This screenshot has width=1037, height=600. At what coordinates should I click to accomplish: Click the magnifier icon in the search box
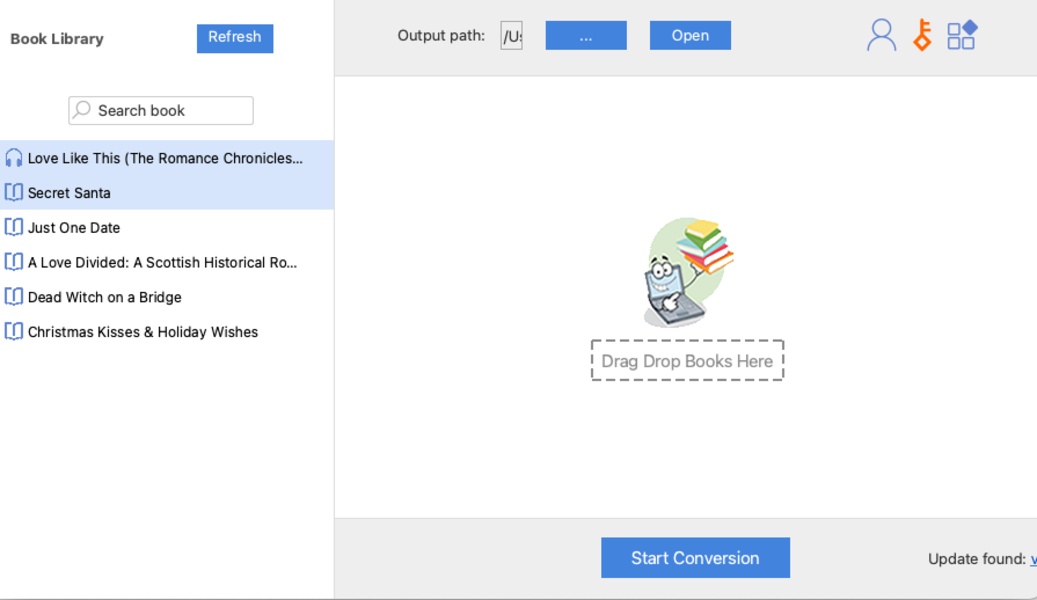click(82, 110)
